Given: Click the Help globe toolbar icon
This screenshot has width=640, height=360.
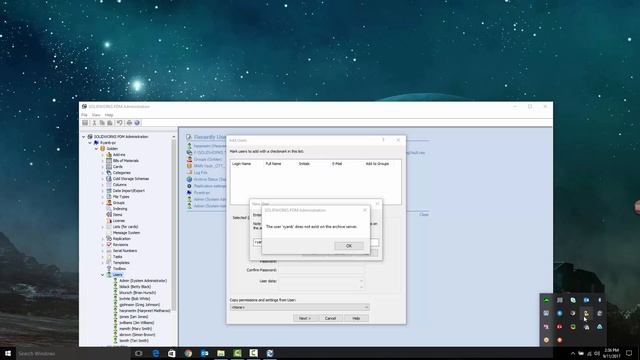Looking at the screenshot, I should (137, 123).
